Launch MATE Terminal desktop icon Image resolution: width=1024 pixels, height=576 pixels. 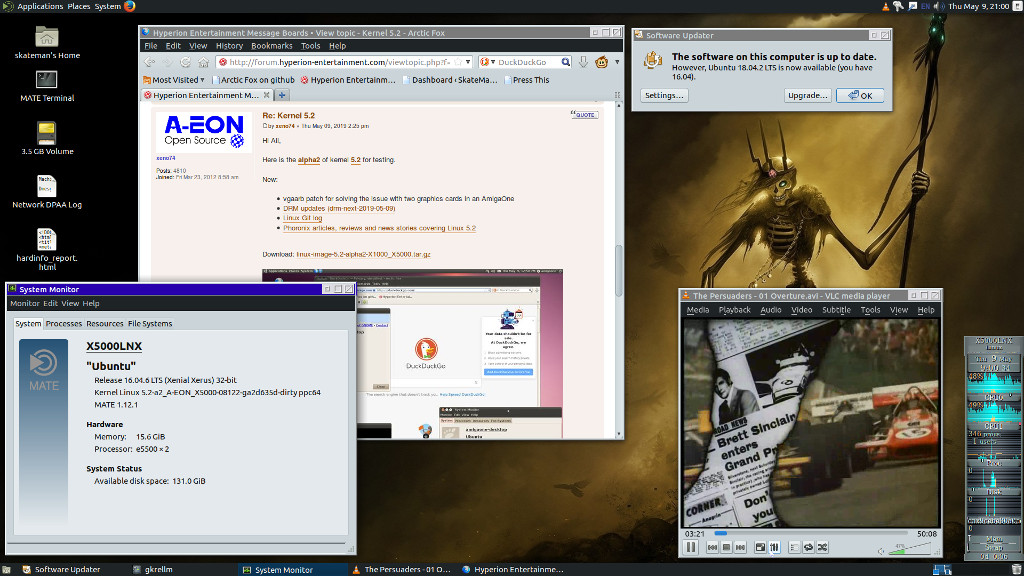(46, 86)
